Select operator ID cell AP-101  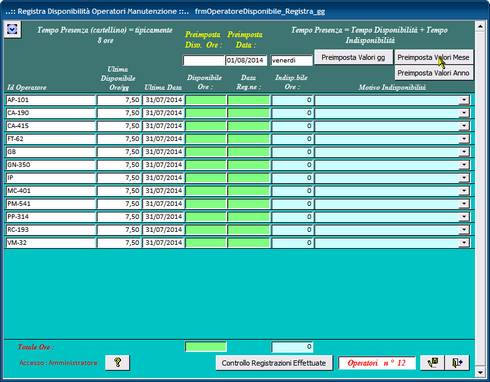point(51,100)
